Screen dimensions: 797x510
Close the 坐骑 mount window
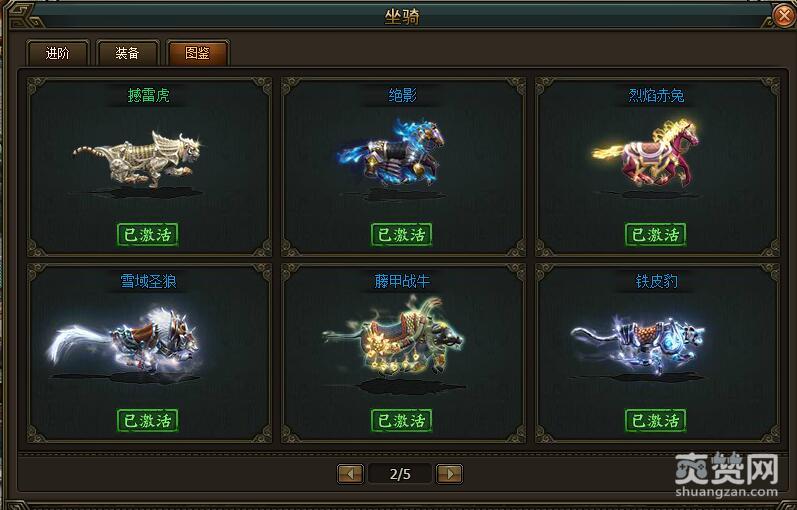(x=784, y=15)
